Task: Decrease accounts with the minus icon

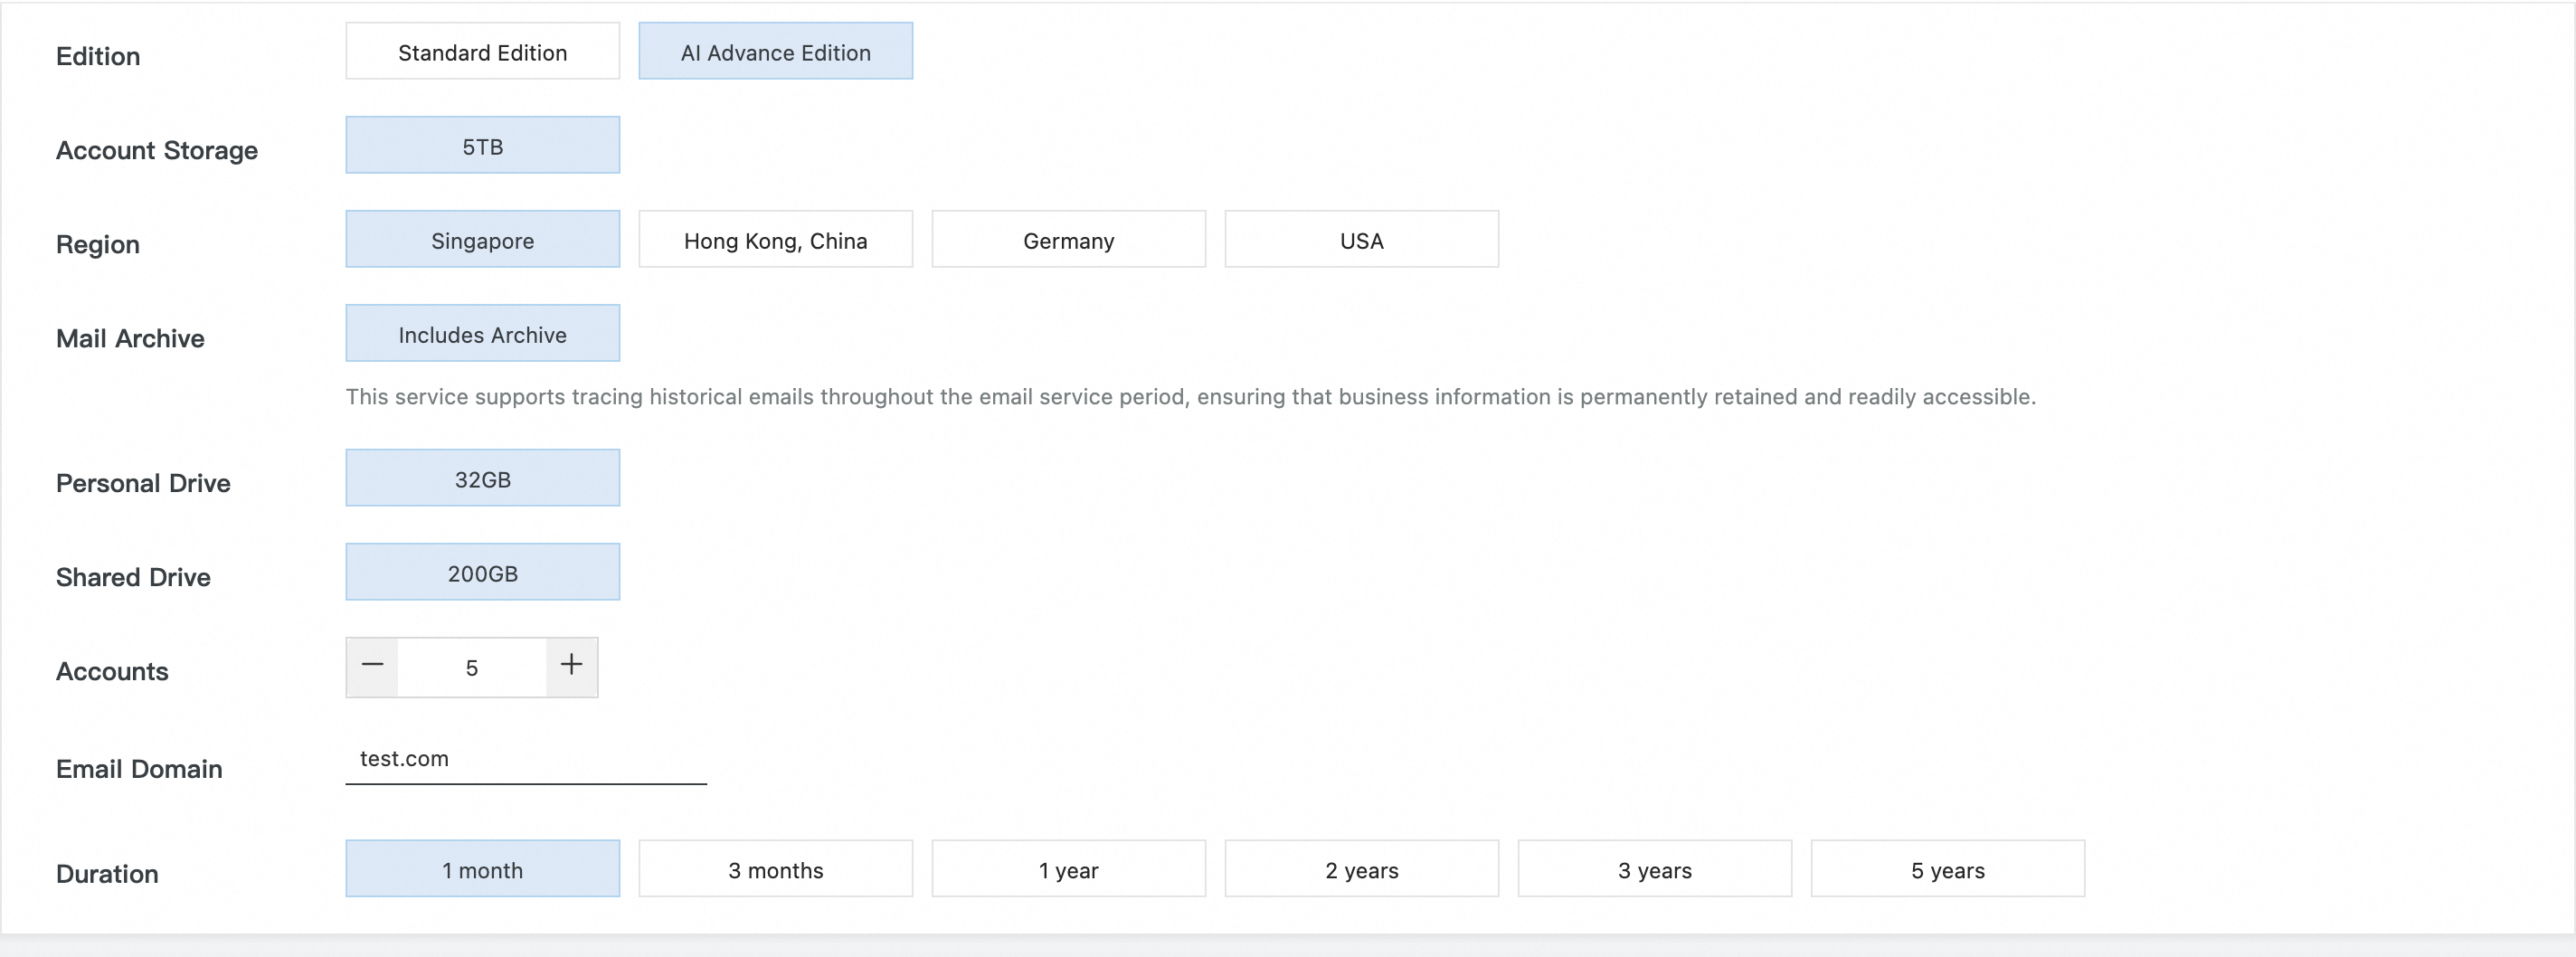Action: click(x=372, y=666)
